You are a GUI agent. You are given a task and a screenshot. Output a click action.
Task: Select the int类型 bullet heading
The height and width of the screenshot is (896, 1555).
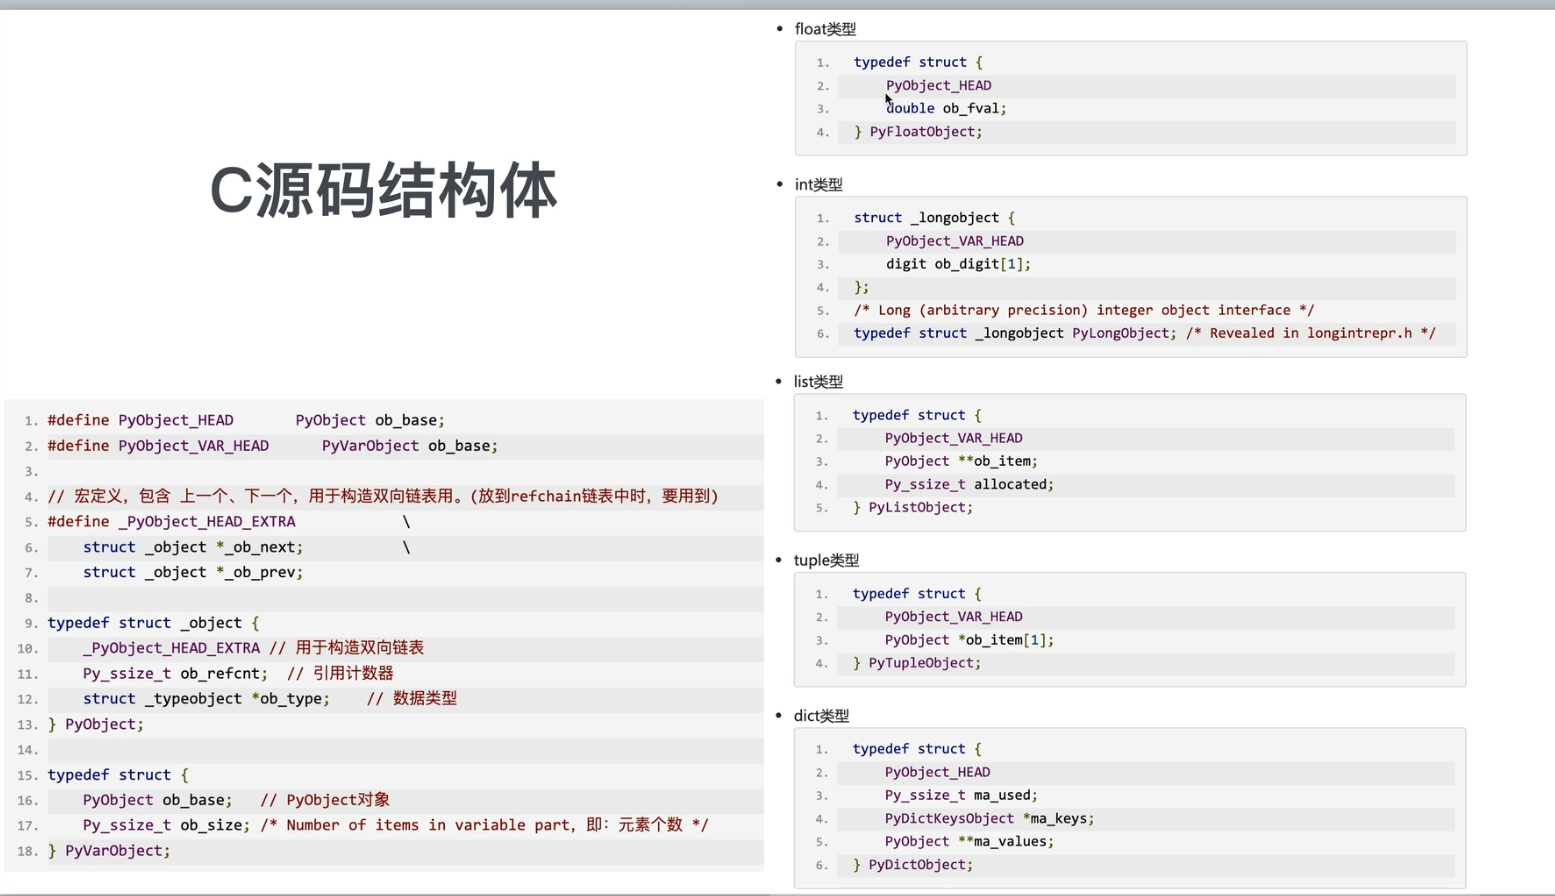coord(818,184)
